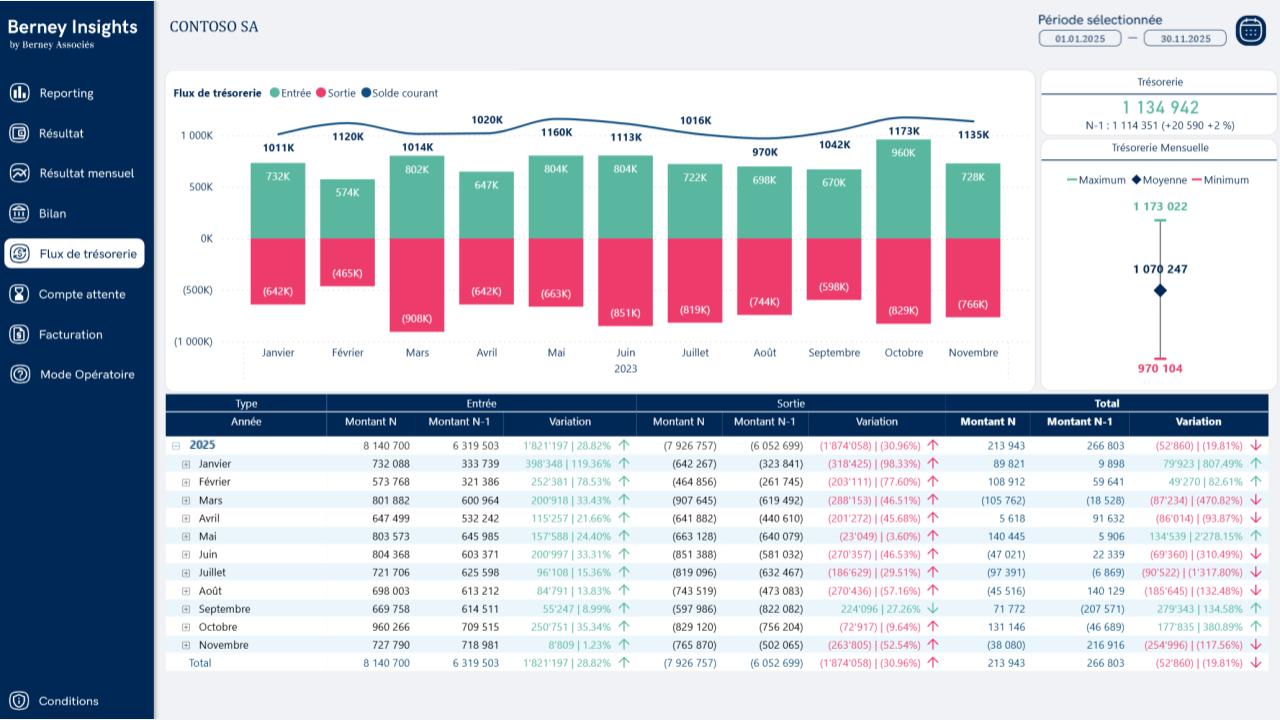Select the Flux de trésorerie tab
The height and width of the screenshot is (720, 1280).
click(74, 254)
